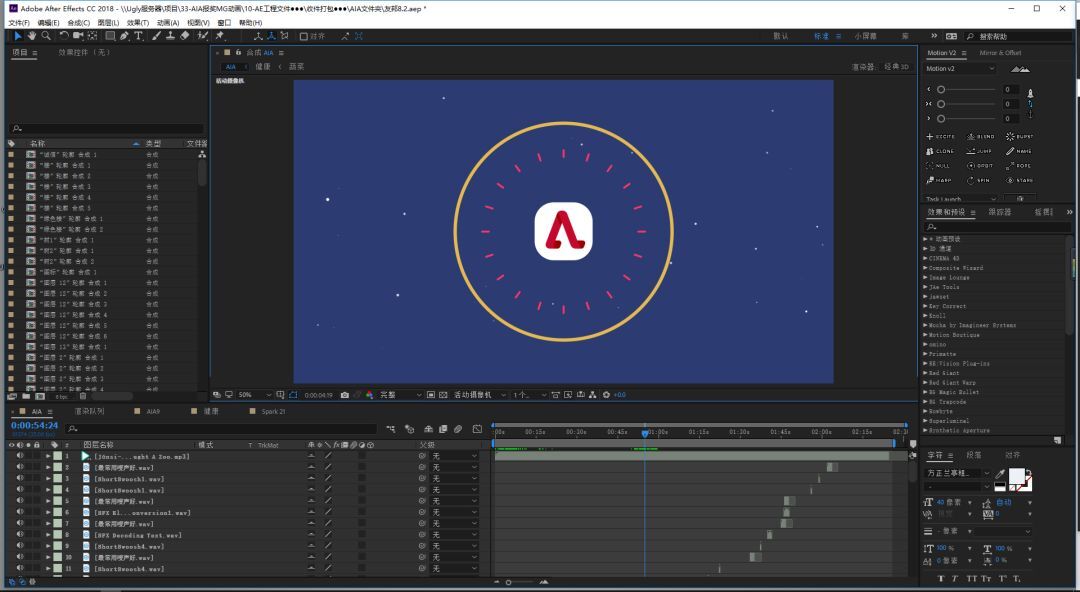Expand layer 2 properties triangle
Viewport: 1080px width, 592px height.
coord(48,467)
